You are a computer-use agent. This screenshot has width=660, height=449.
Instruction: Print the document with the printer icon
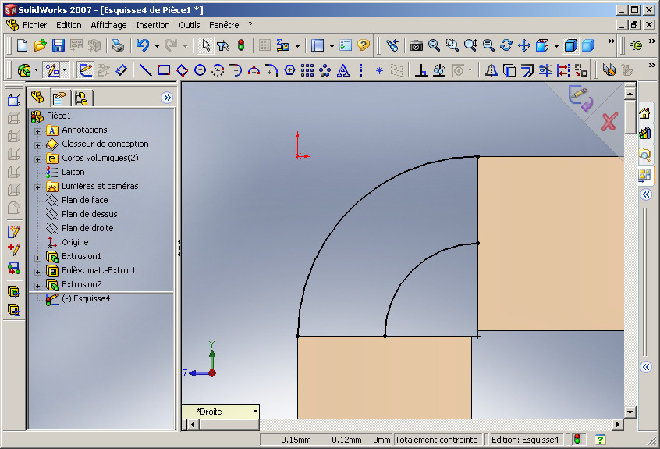pyautogui.click(x=118, y=45)
